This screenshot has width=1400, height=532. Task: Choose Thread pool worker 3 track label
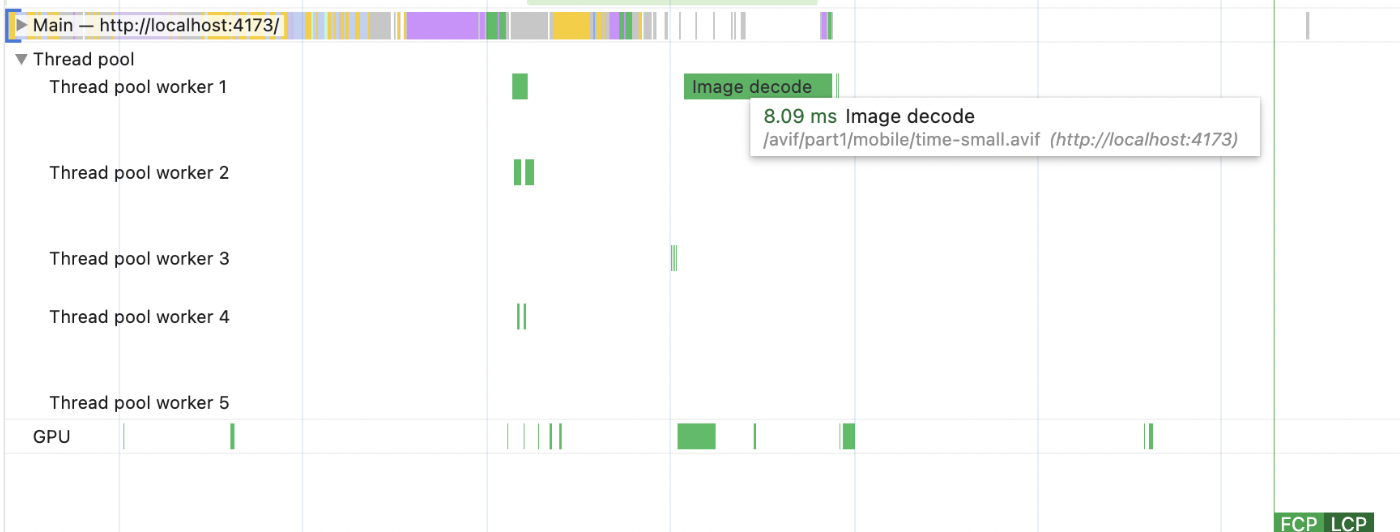pos(139,259)
